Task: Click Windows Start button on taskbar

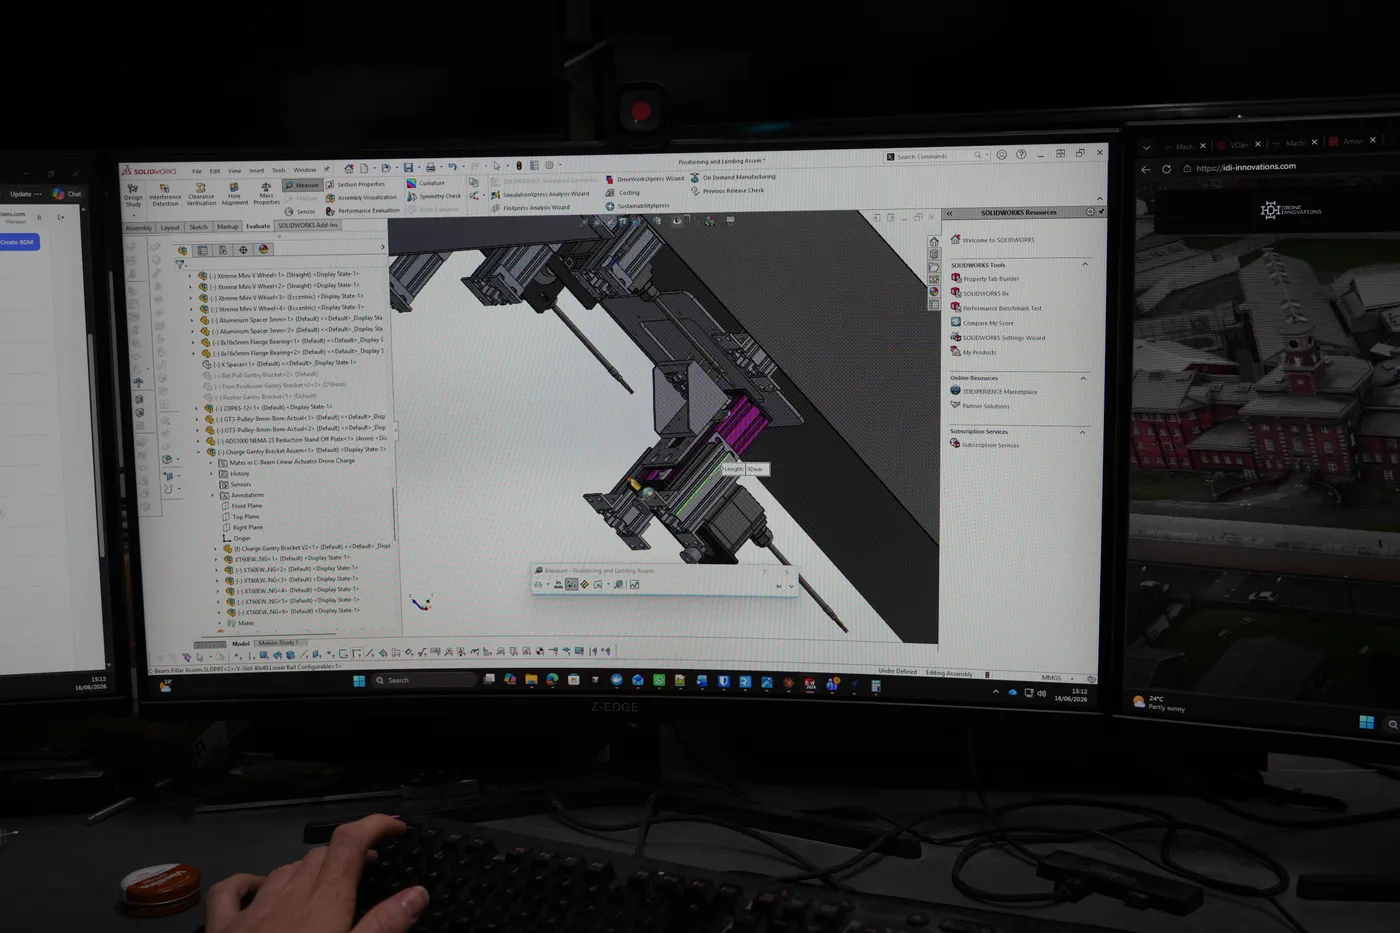Action: point(359,681)
